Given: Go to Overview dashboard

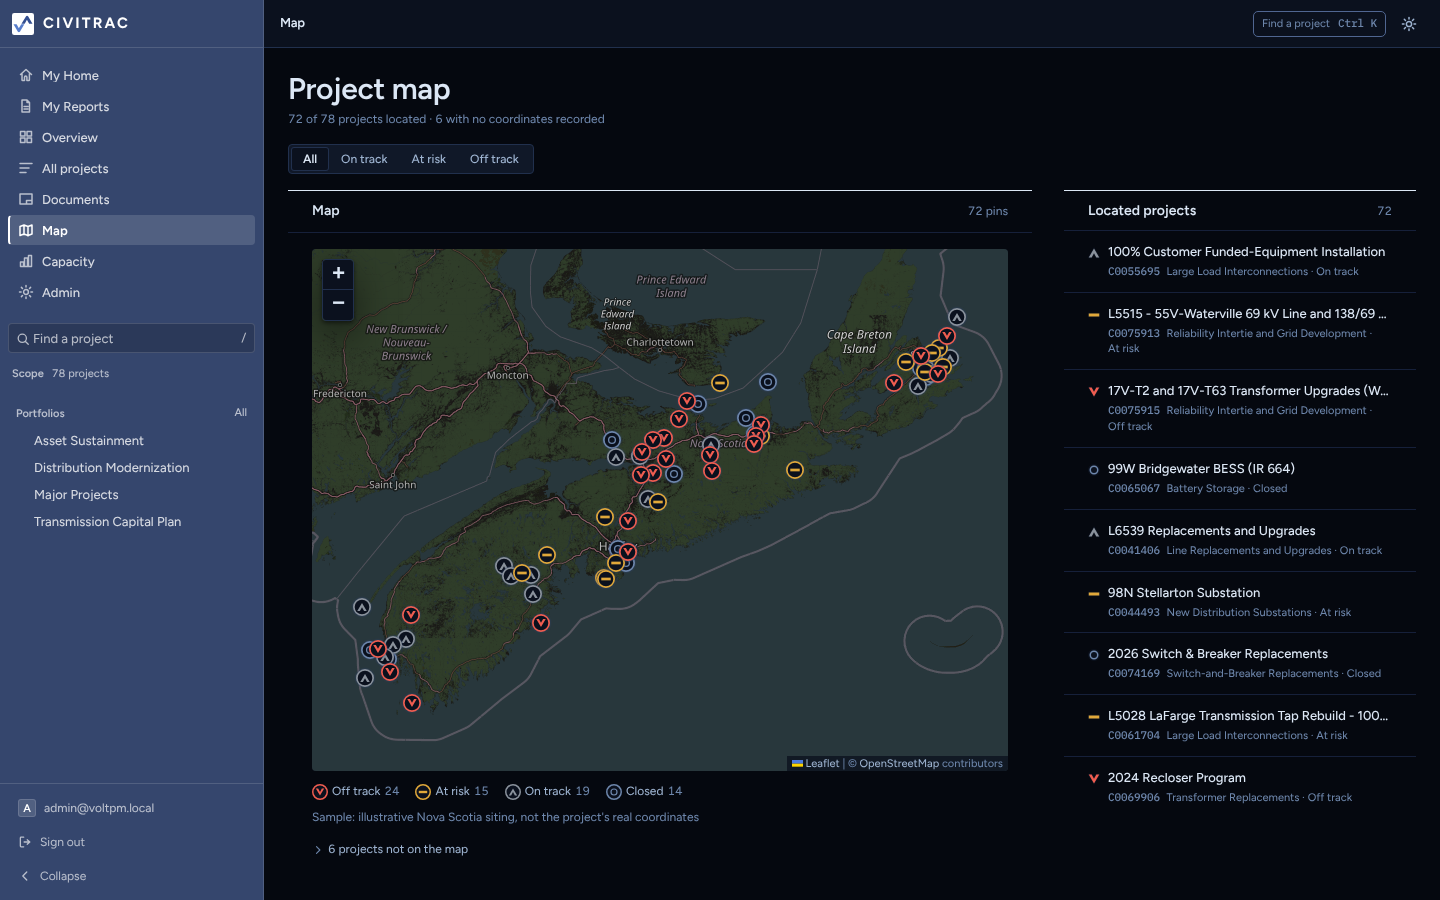Looking at the screenshot, I should pyautogui.click(x=131, y=137).
